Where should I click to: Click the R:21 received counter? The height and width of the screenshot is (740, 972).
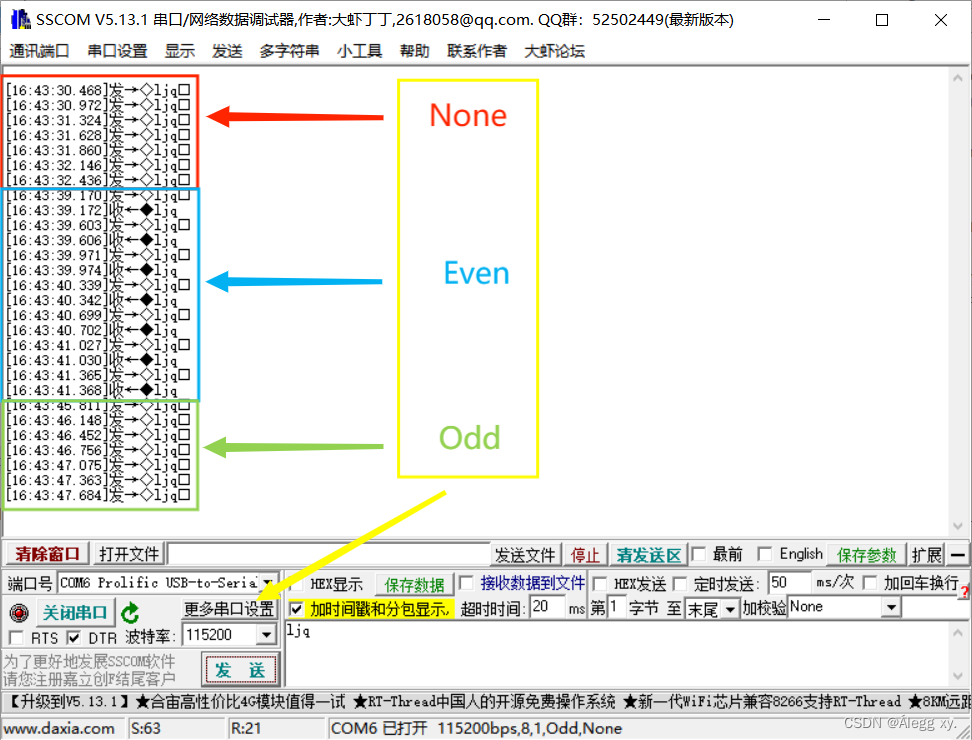(x=246, y=728)
